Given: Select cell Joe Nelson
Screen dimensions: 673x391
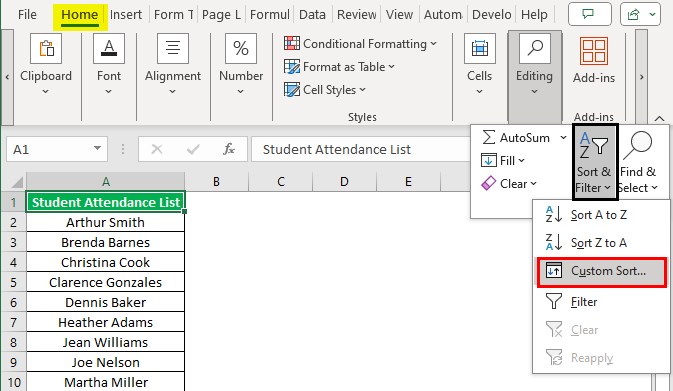Looking at the screenshot, I should pyautogui.click(x=106, y=362).
